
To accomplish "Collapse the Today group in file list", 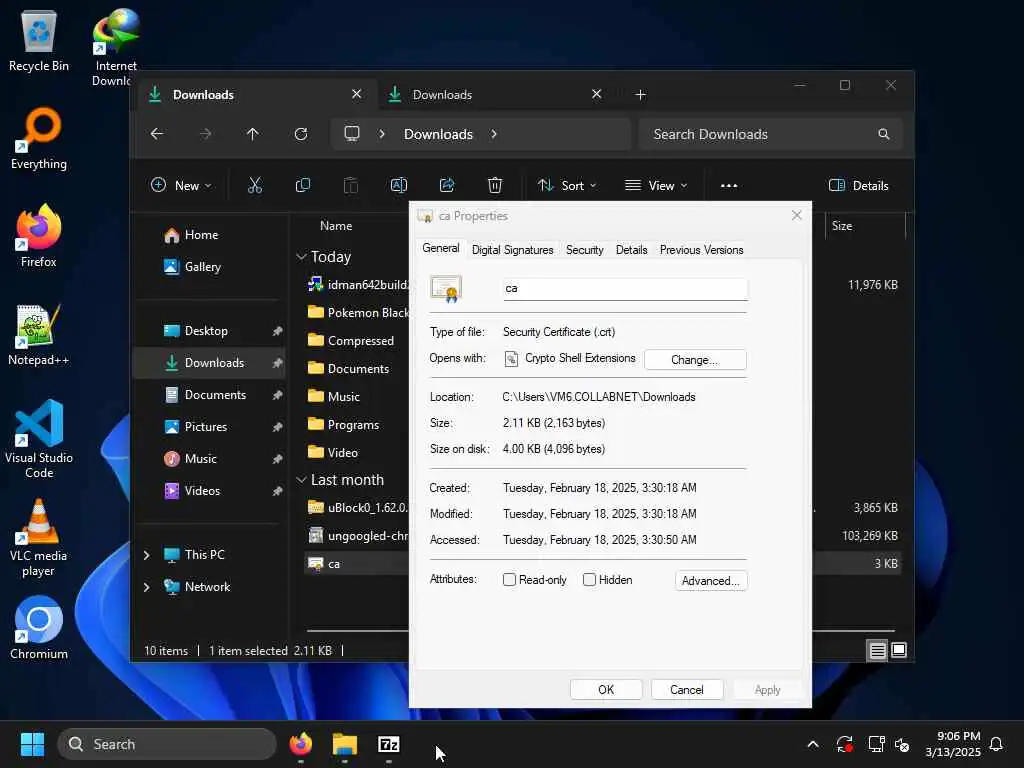I will pos(301,257).
